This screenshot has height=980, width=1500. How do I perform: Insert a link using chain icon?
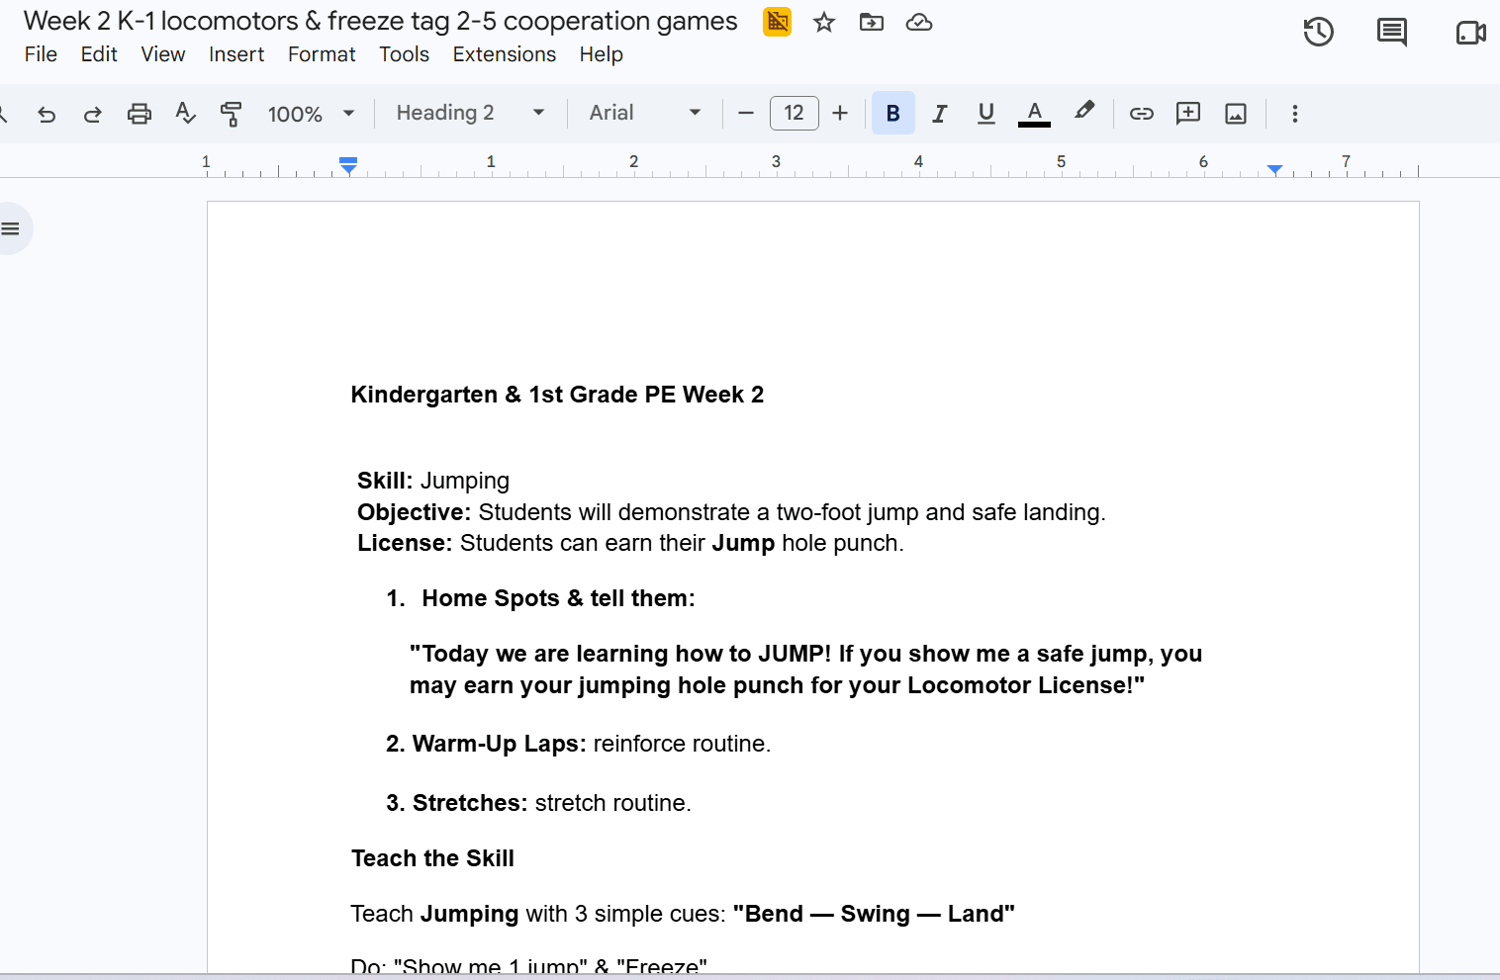point(1141,114)
